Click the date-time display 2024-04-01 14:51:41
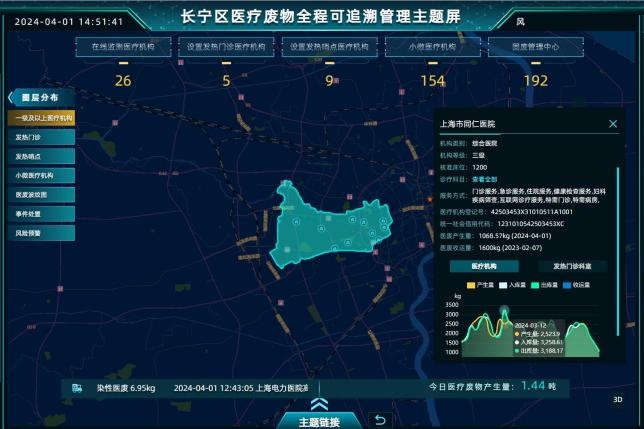This screenshot has height=429, width=644. coord(69,22)
